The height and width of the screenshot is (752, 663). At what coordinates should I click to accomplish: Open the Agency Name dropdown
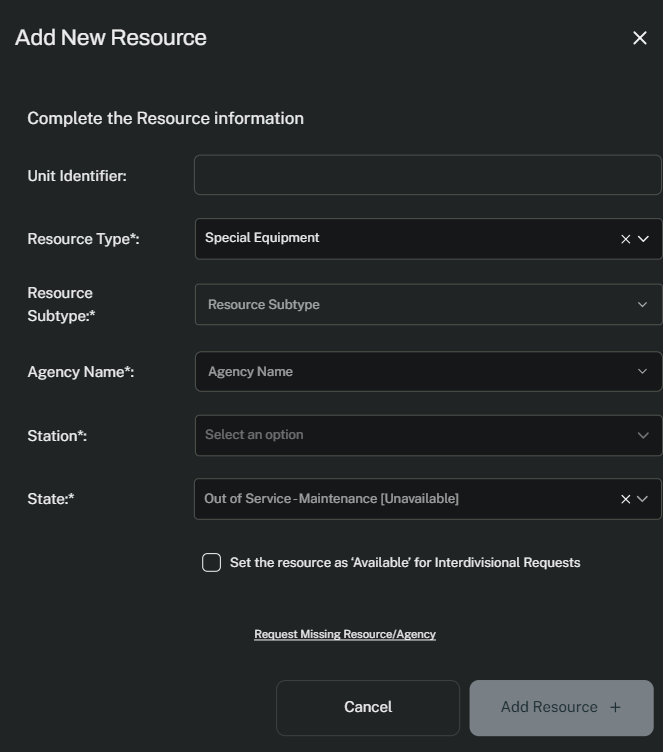[428, 372]
